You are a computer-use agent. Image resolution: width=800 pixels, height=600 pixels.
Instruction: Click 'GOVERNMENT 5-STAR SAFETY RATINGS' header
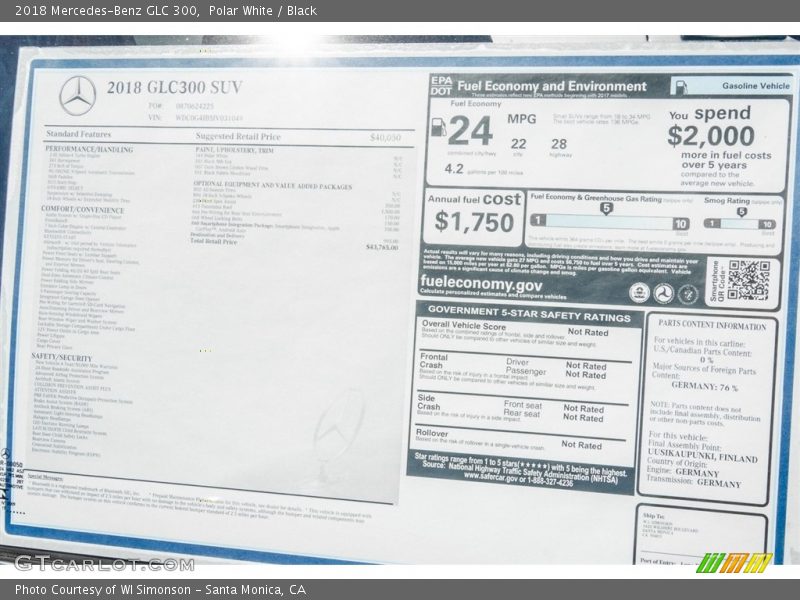(529, 313)
